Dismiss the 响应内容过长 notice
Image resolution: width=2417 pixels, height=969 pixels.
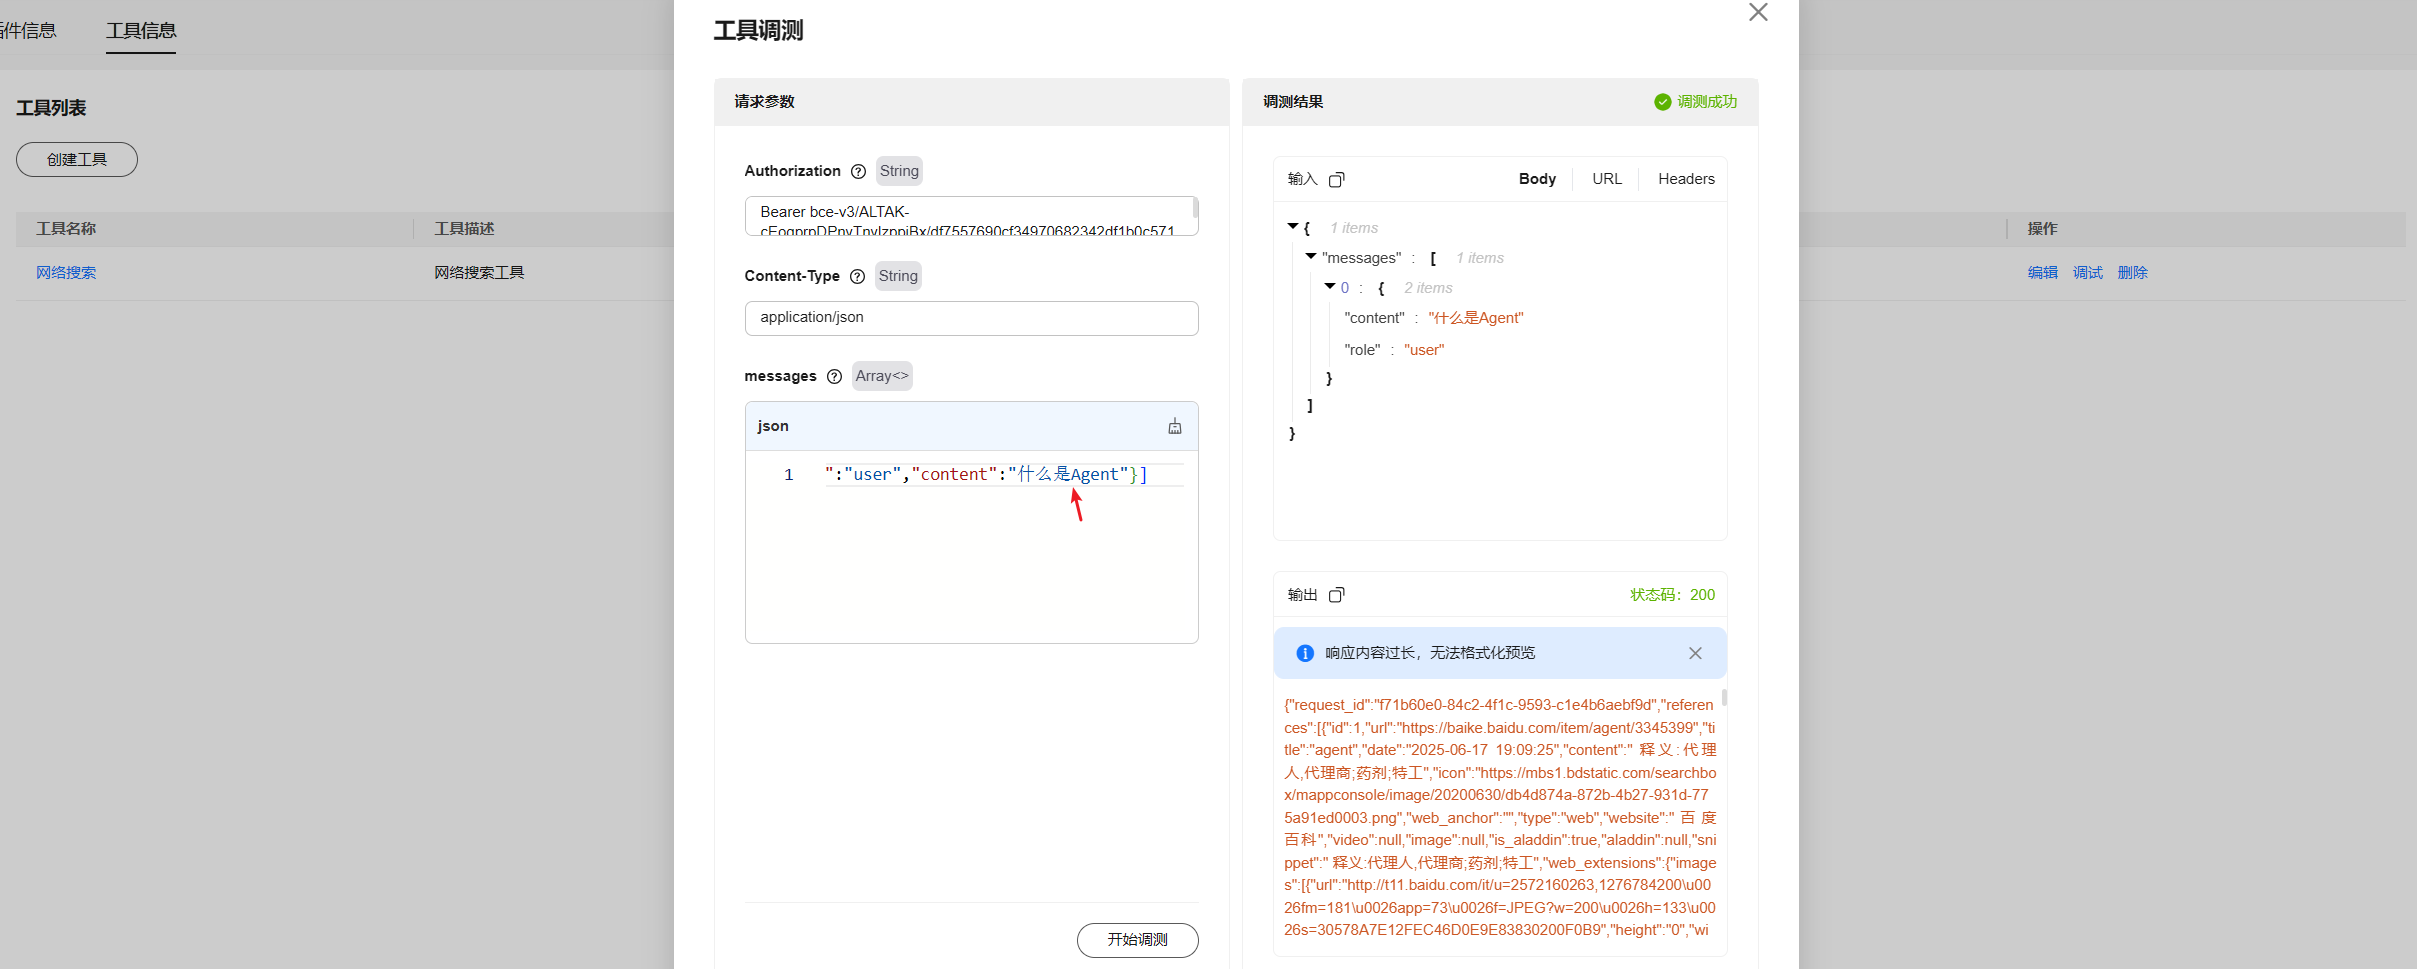click(x=1695, y=653)
